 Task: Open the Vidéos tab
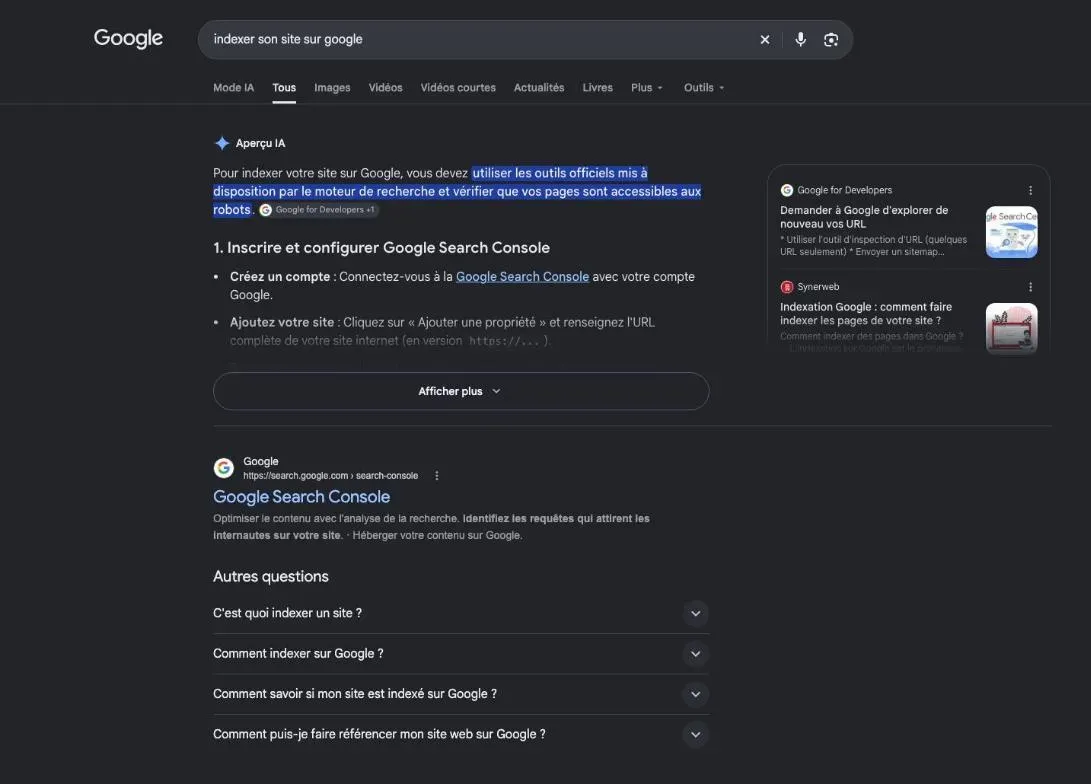[385, 88]
